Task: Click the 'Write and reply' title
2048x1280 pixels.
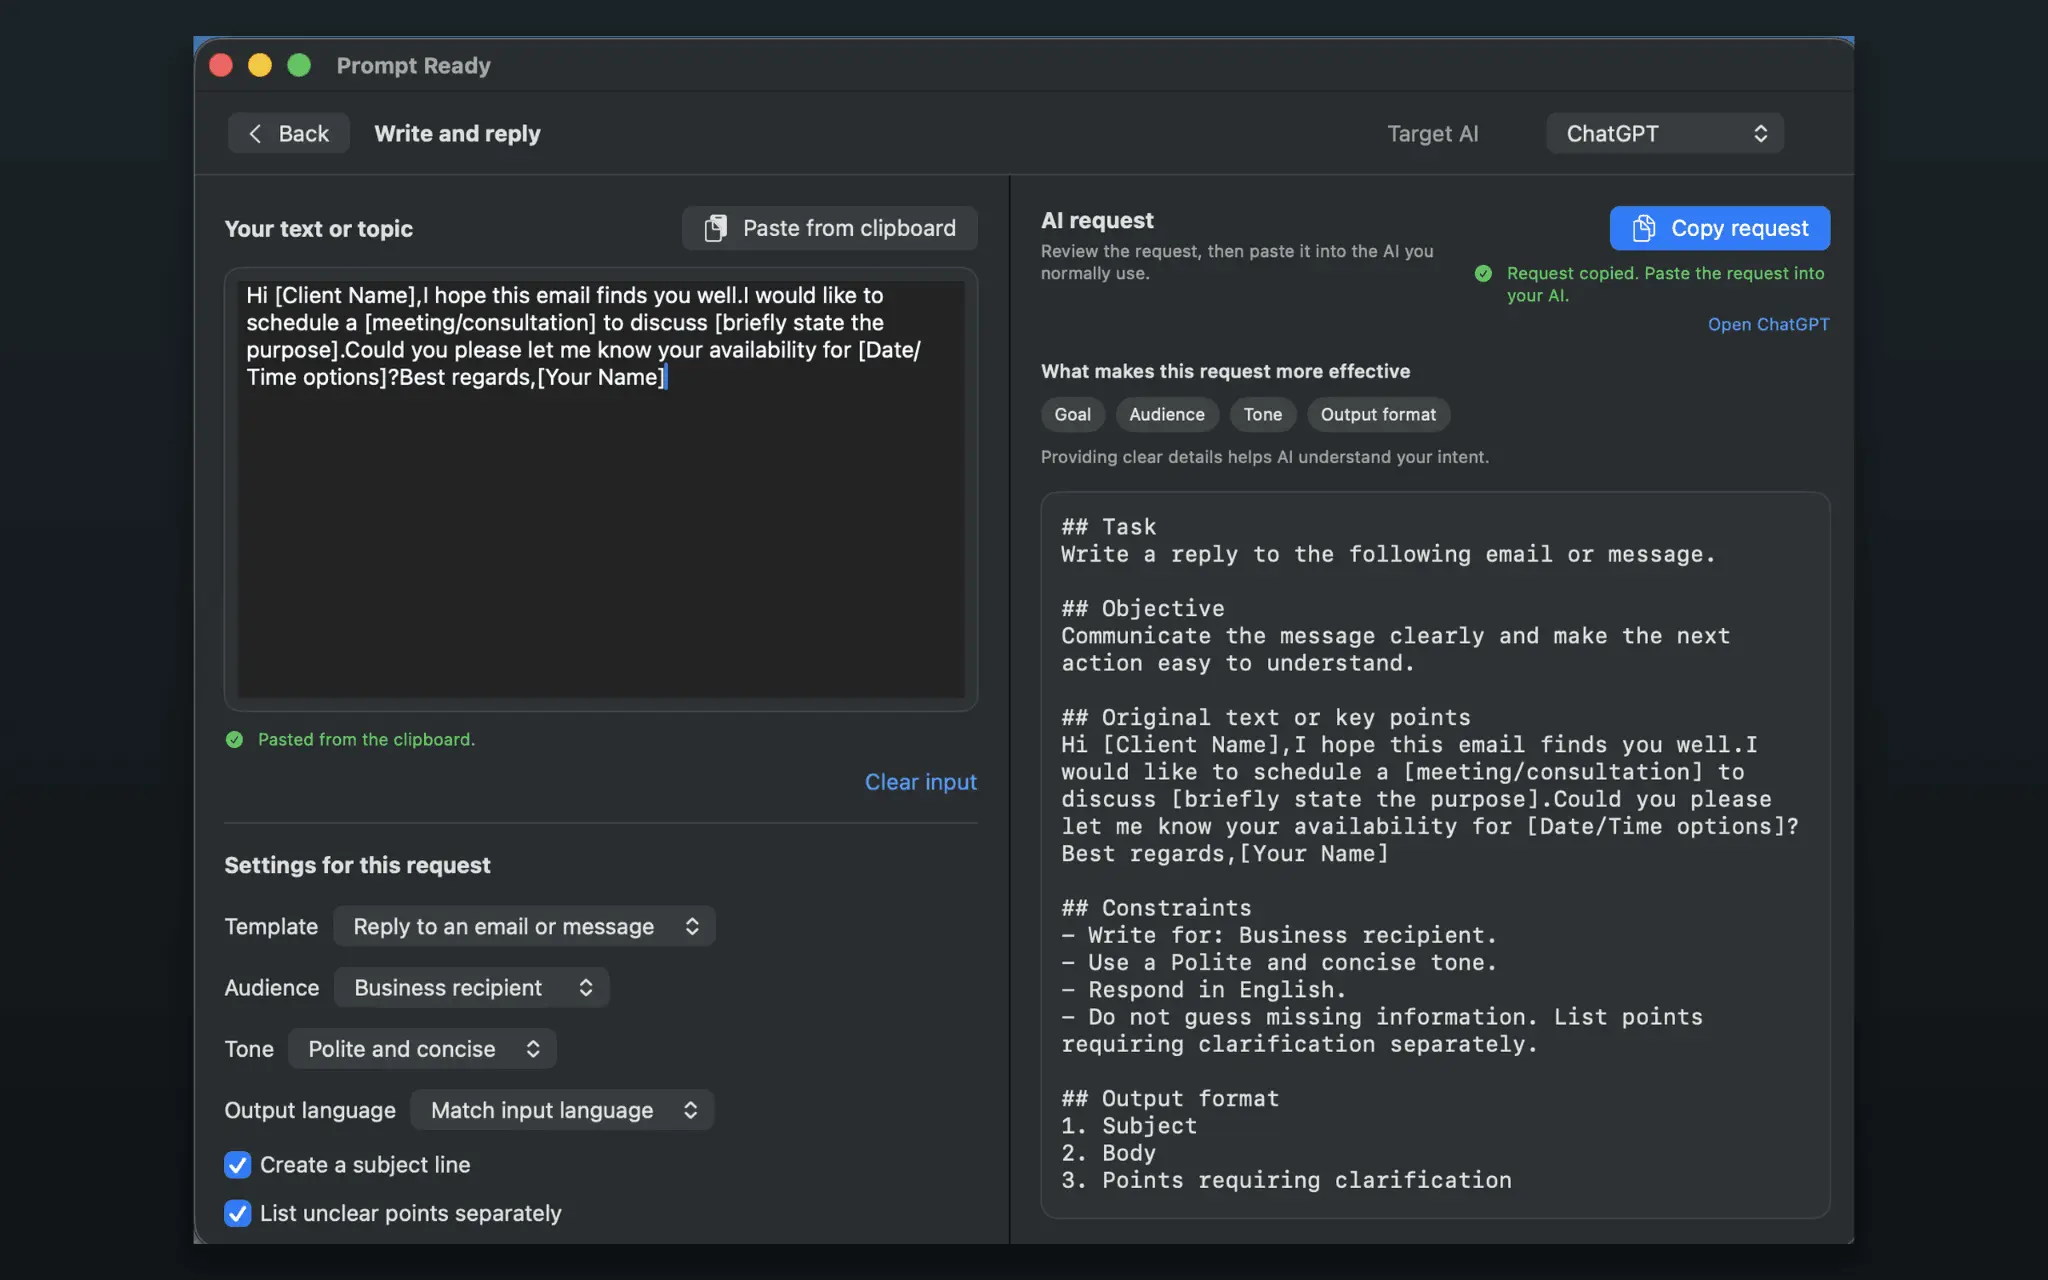Action: [457, 133]
